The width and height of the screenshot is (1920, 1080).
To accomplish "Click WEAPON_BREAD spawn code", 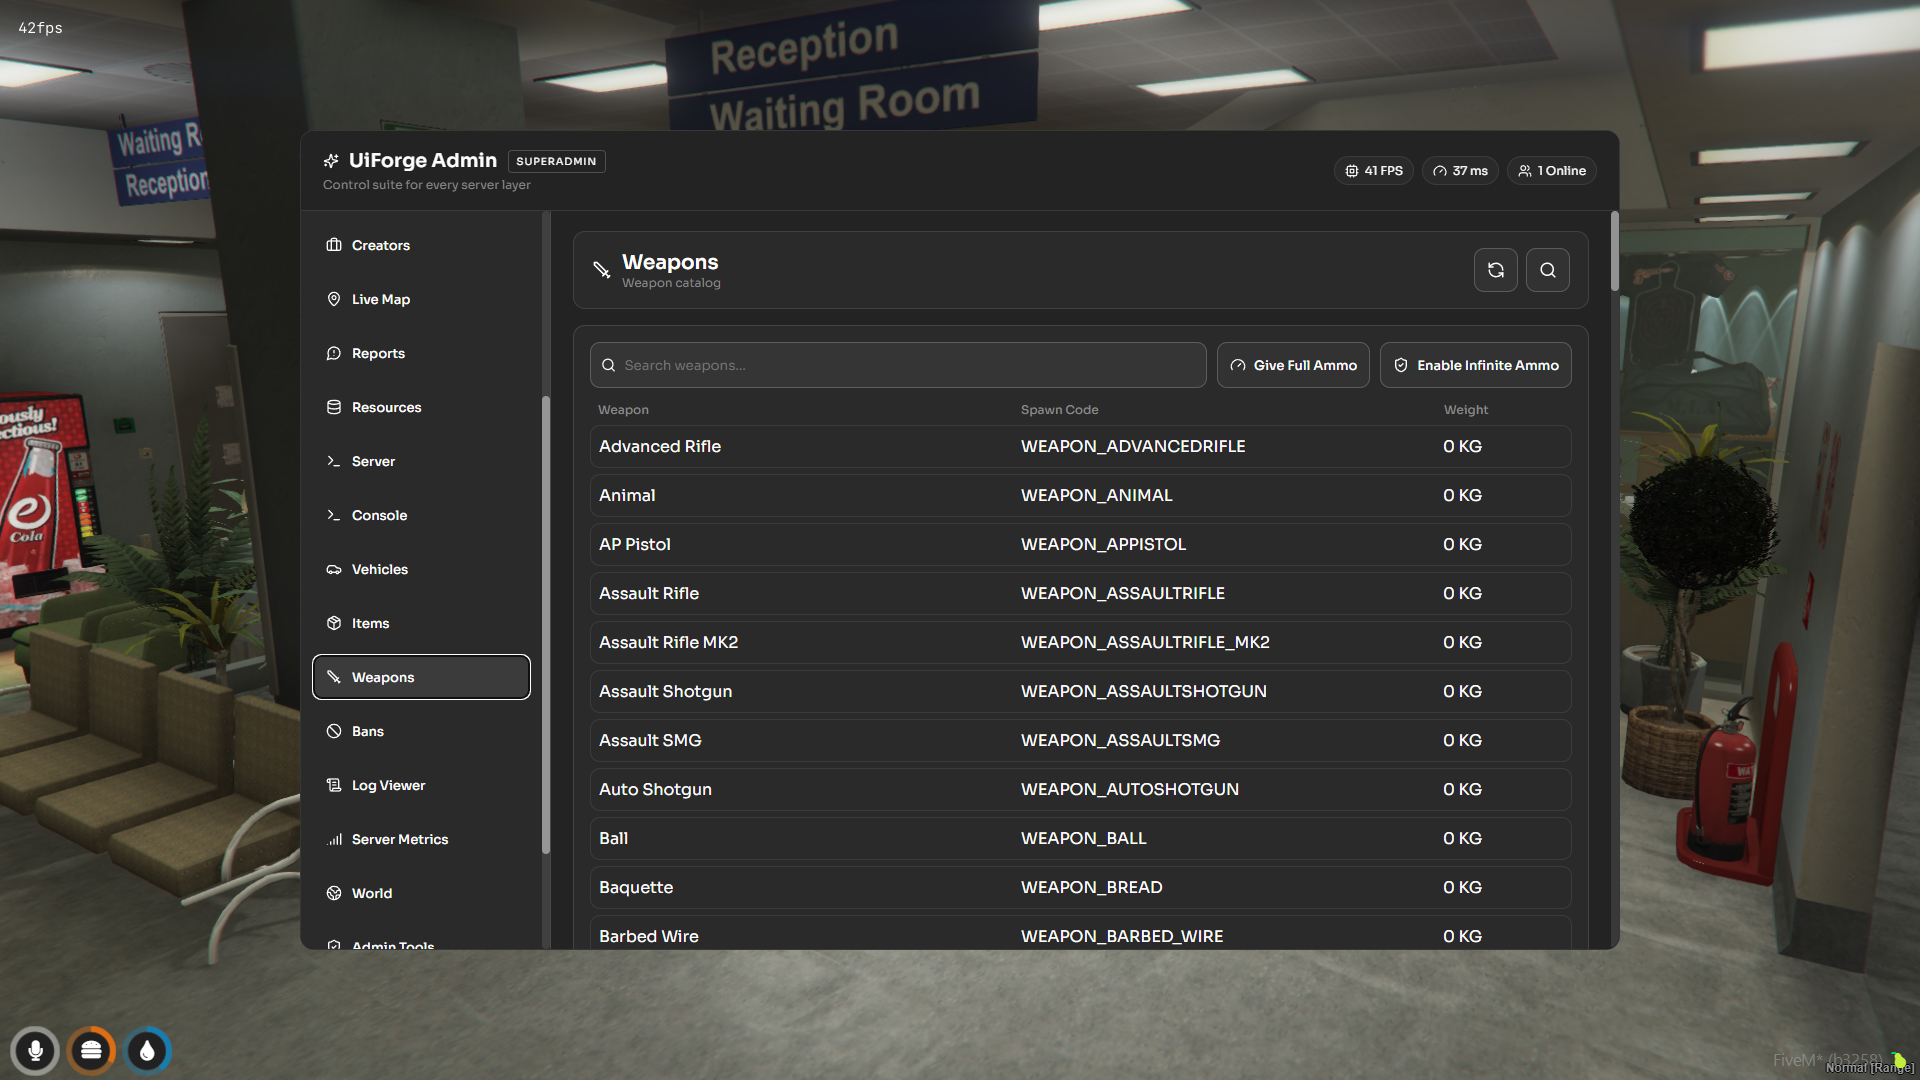I will point(1091,887).
